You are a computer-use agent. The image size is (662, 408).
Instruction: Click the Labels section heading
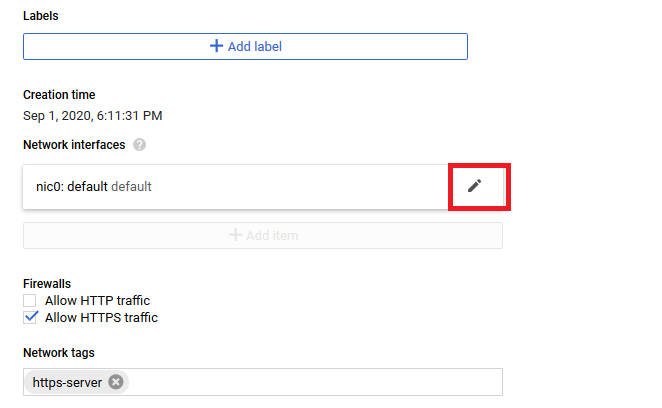coord(41,16)
